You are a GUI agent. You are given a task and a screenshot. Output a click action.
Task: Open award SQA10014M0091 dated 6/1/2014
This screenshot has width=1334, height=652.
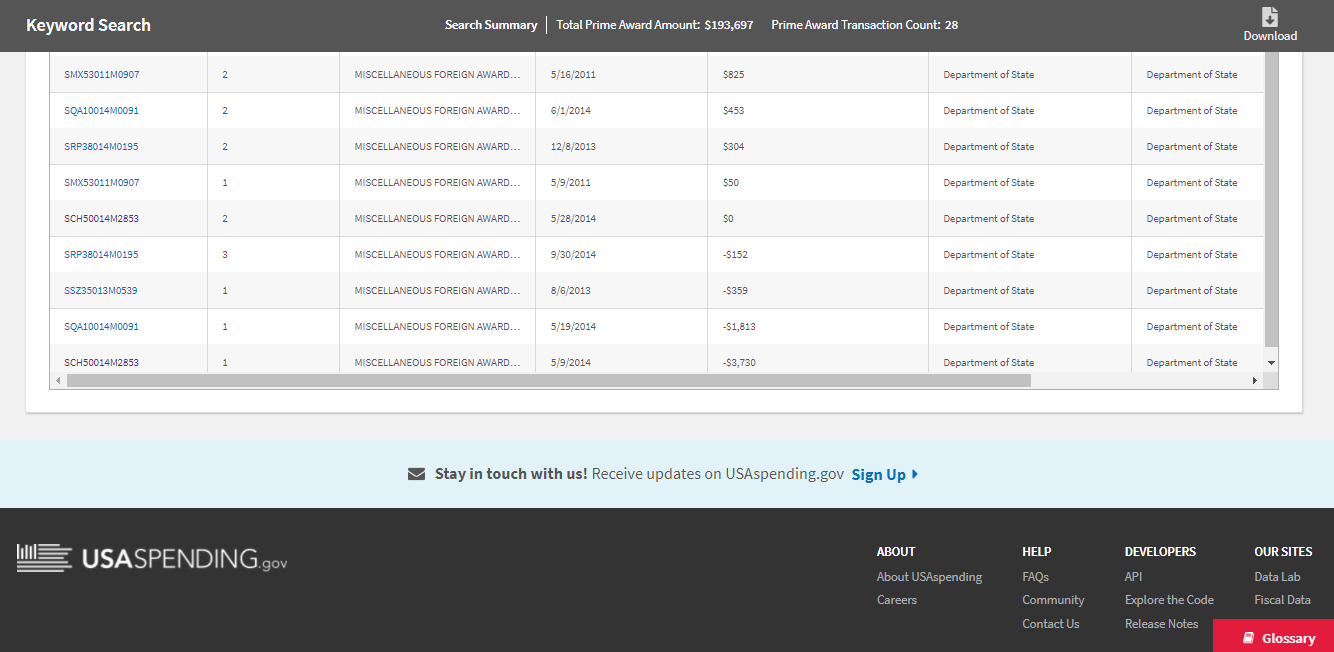[x=101, y=111]
